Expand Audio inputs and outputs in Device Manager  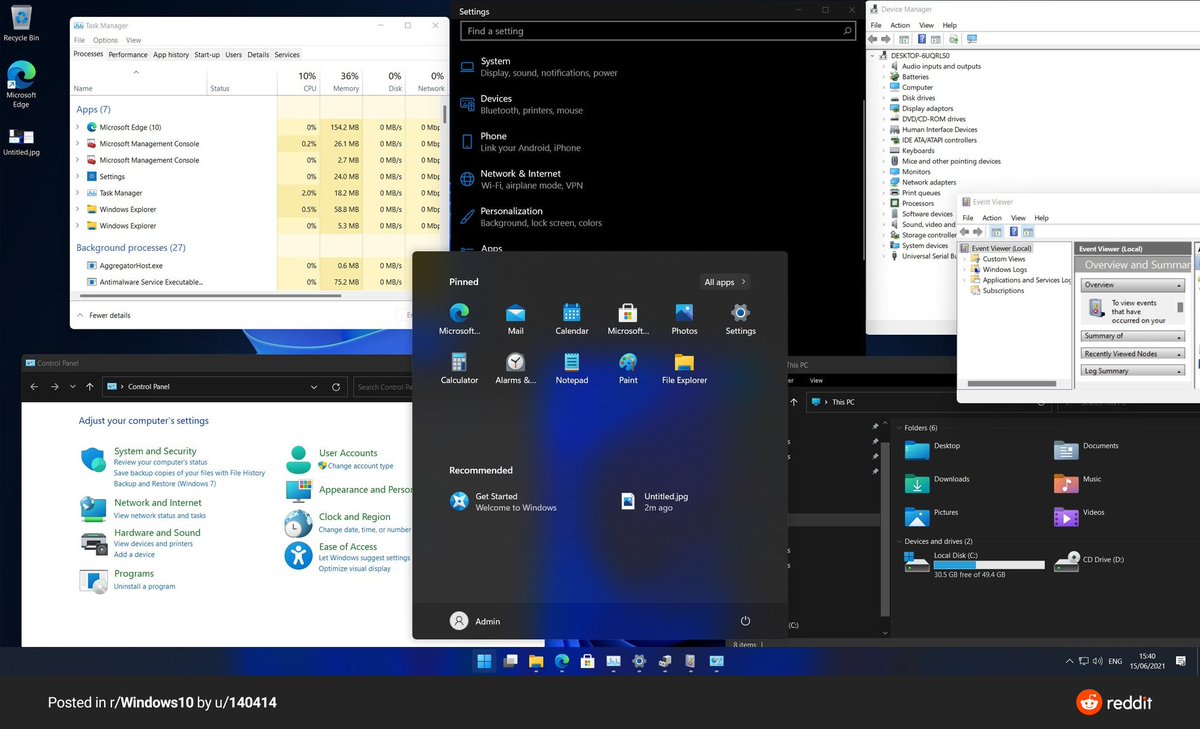(x=884, y=66)
